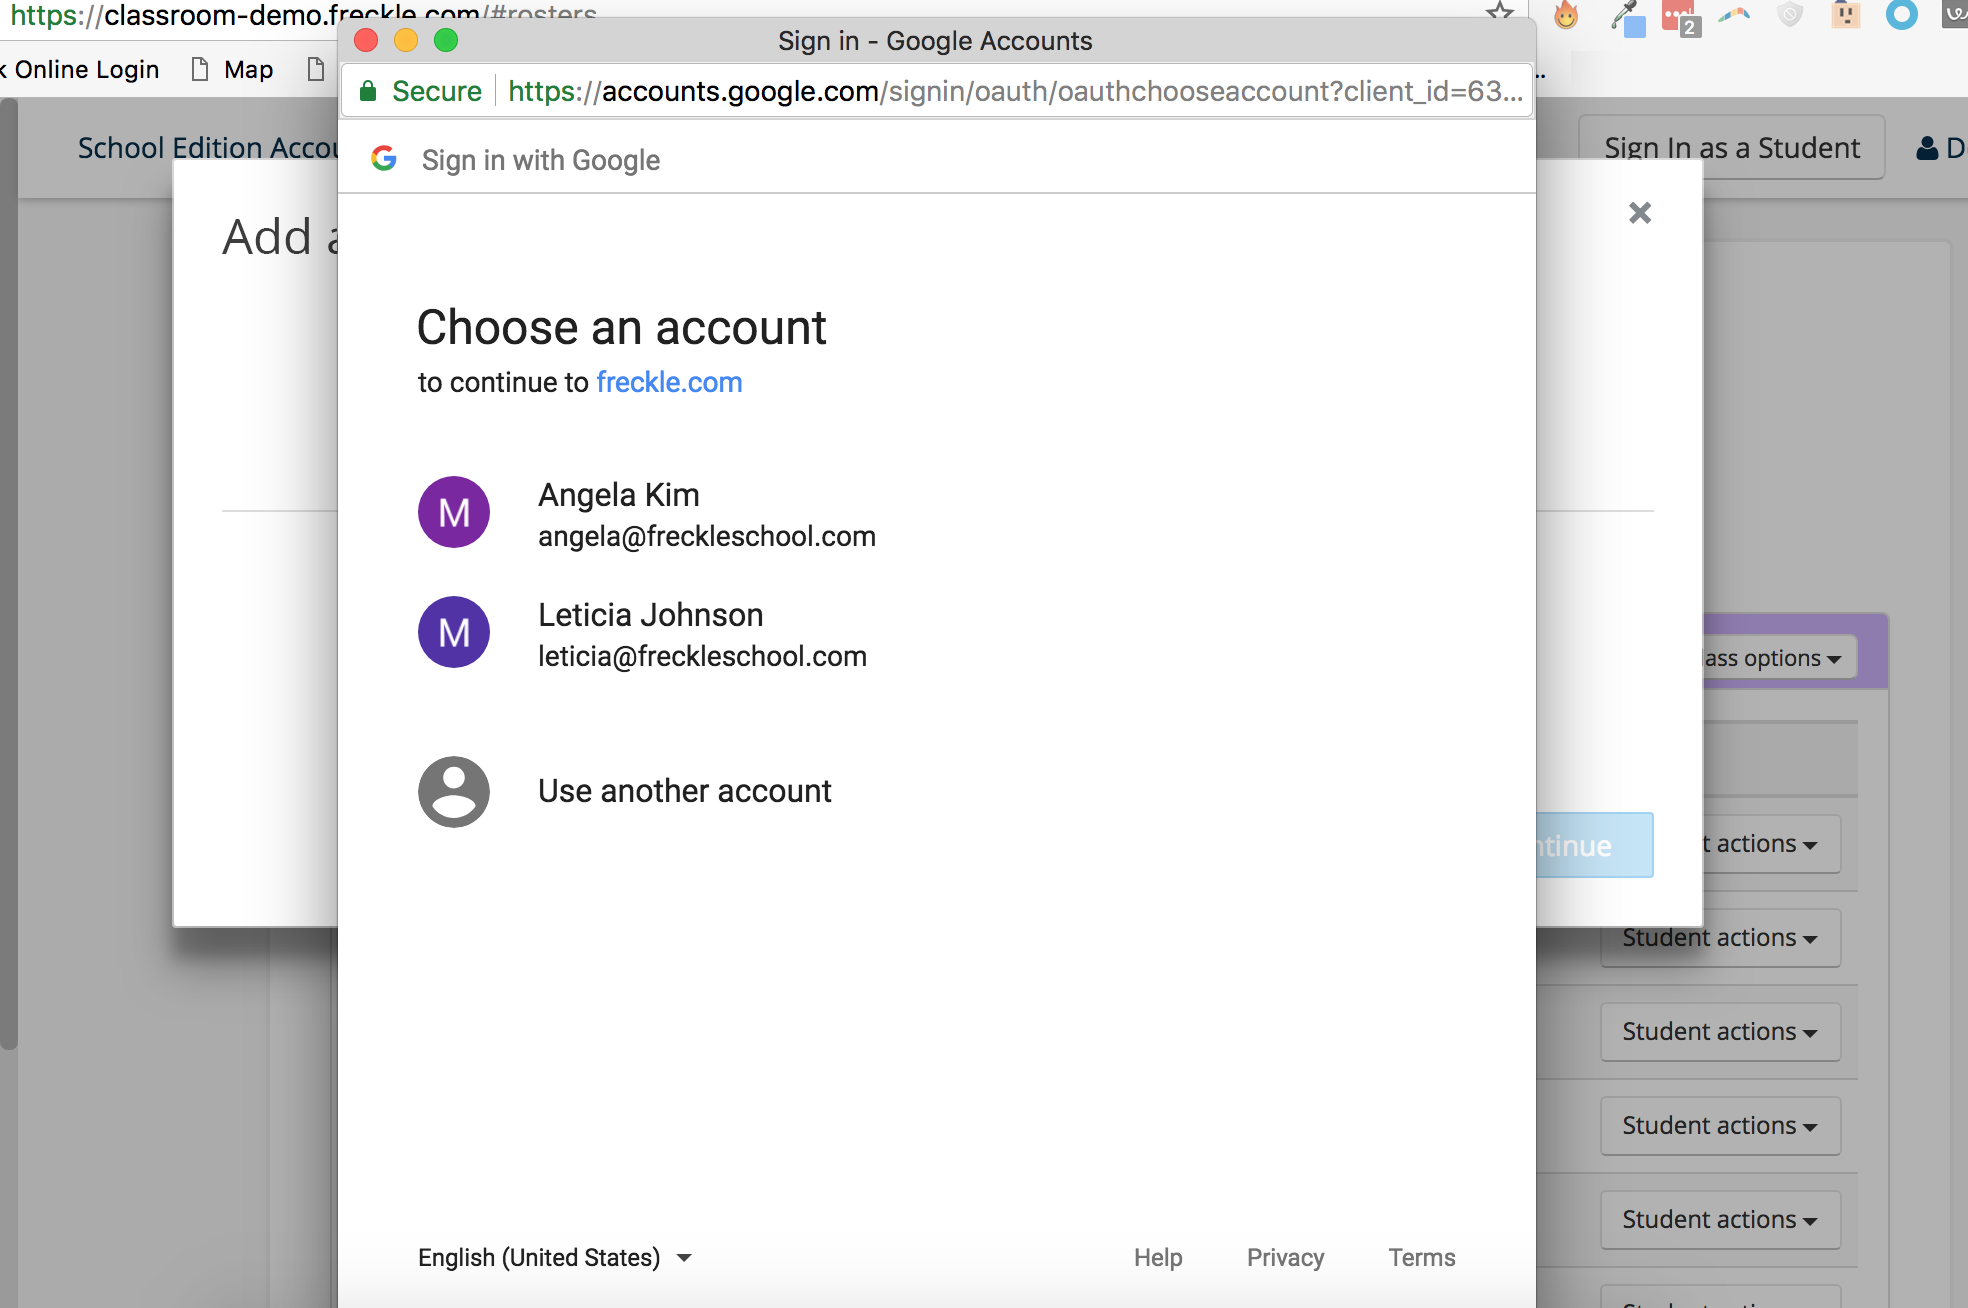Select the Angela Kim avatar

[x=454, y=512]
